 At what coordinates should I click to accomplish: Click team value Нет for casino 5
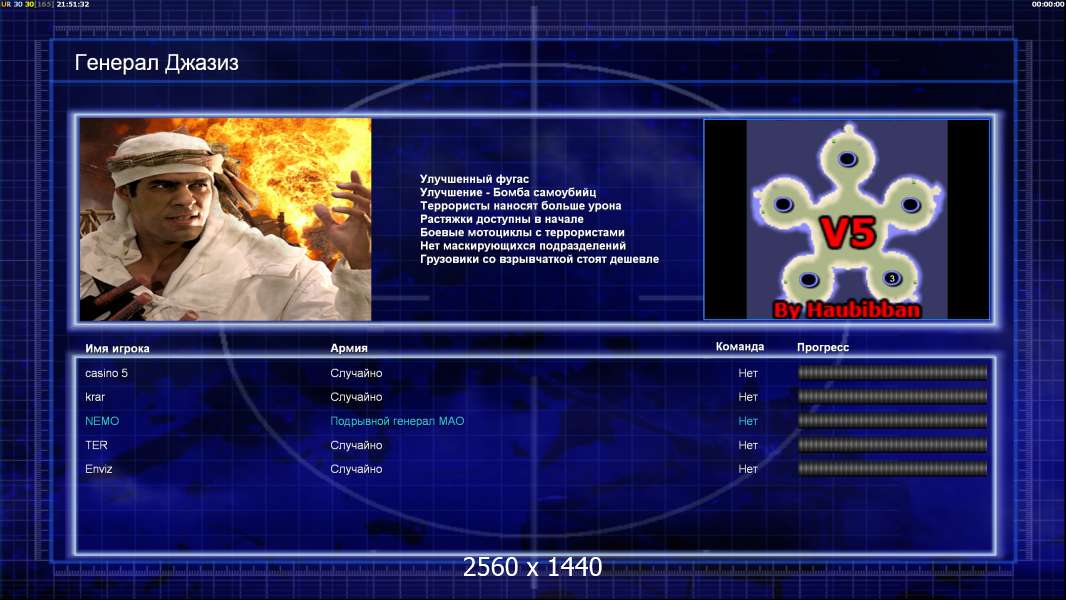point(748,373)
